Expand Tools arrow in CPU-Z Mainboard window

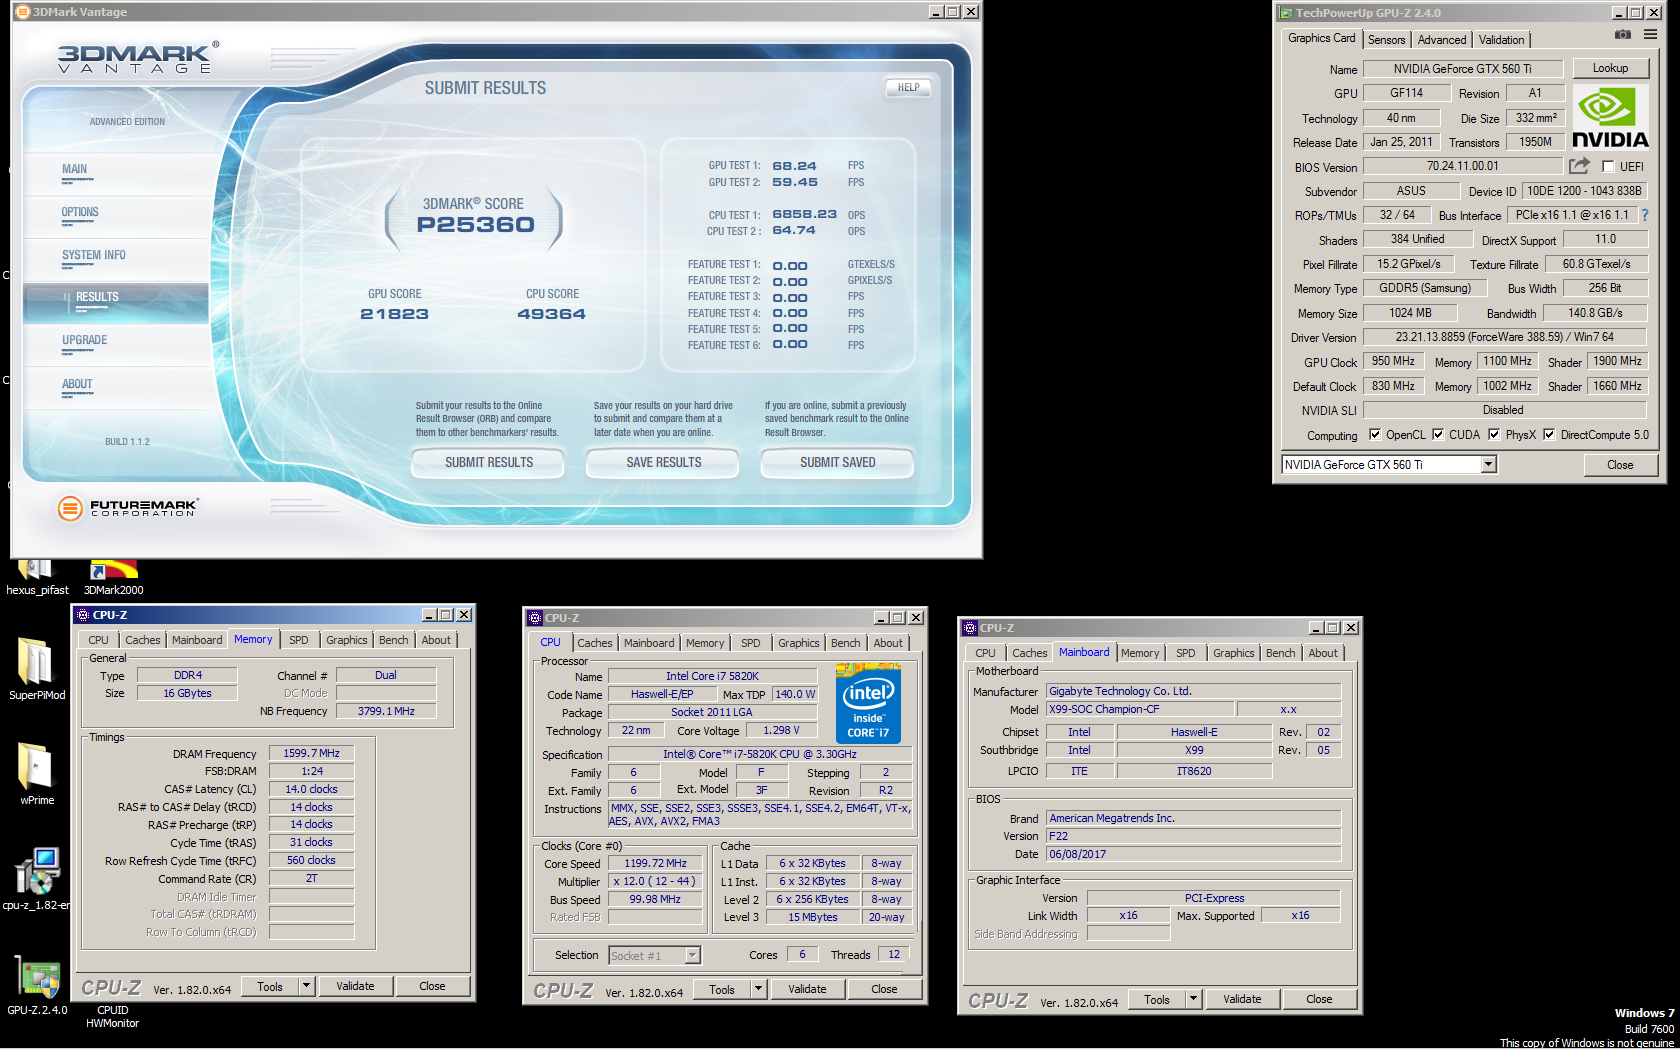[1193, 999]
